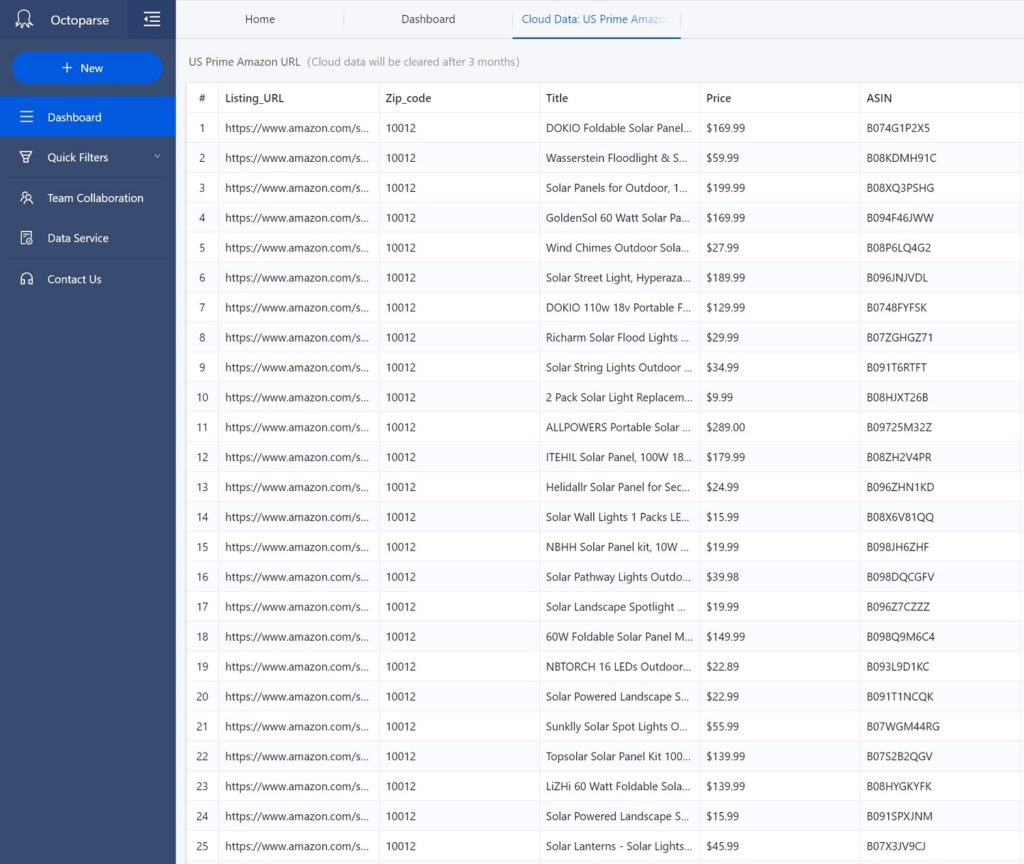Click title 'NBHH Solar Panel kit, 10W ...'

click(x=617, y=547)
